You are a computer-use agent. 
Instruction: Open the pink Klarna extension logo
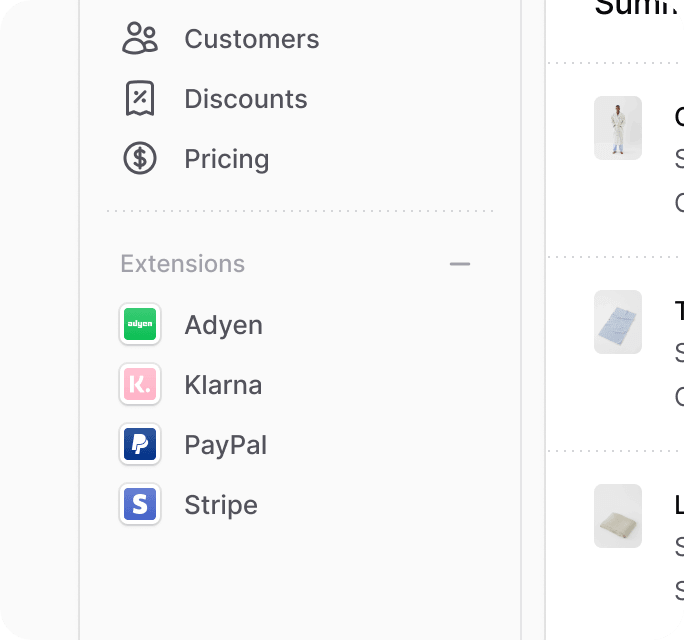pyautogui.click(x=140, y=384)
